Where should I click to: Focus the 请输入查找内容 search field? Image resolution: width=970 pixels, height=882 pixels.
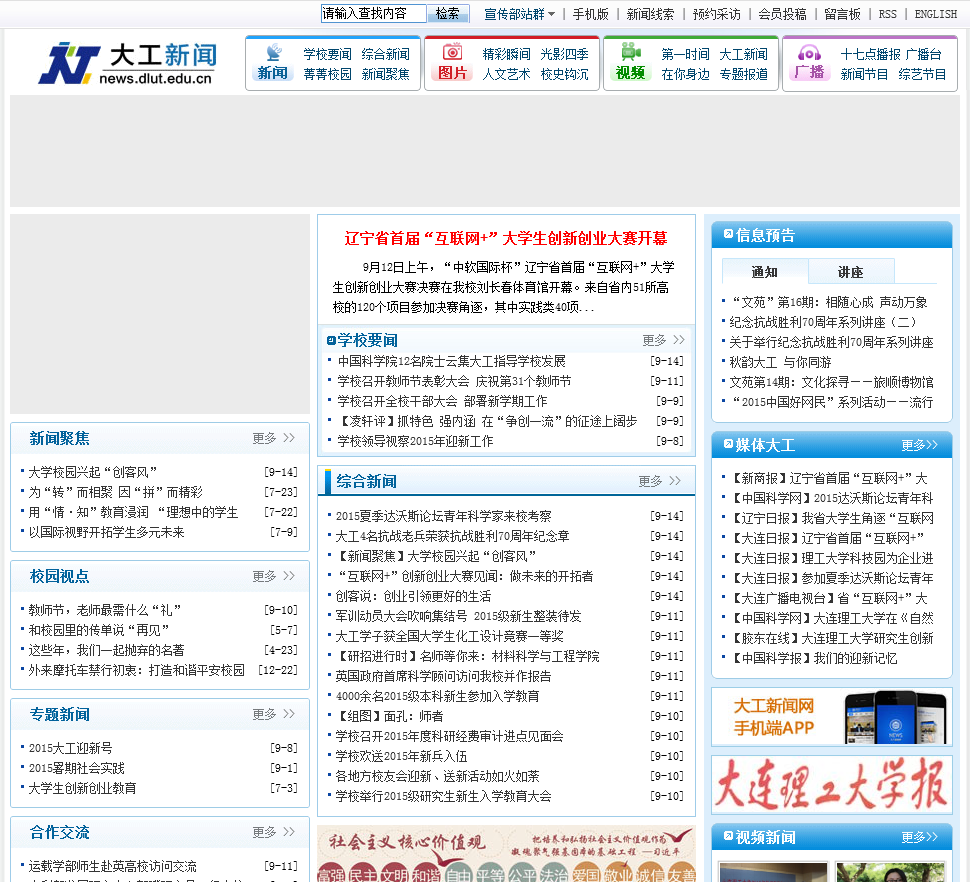click(374, 14)
